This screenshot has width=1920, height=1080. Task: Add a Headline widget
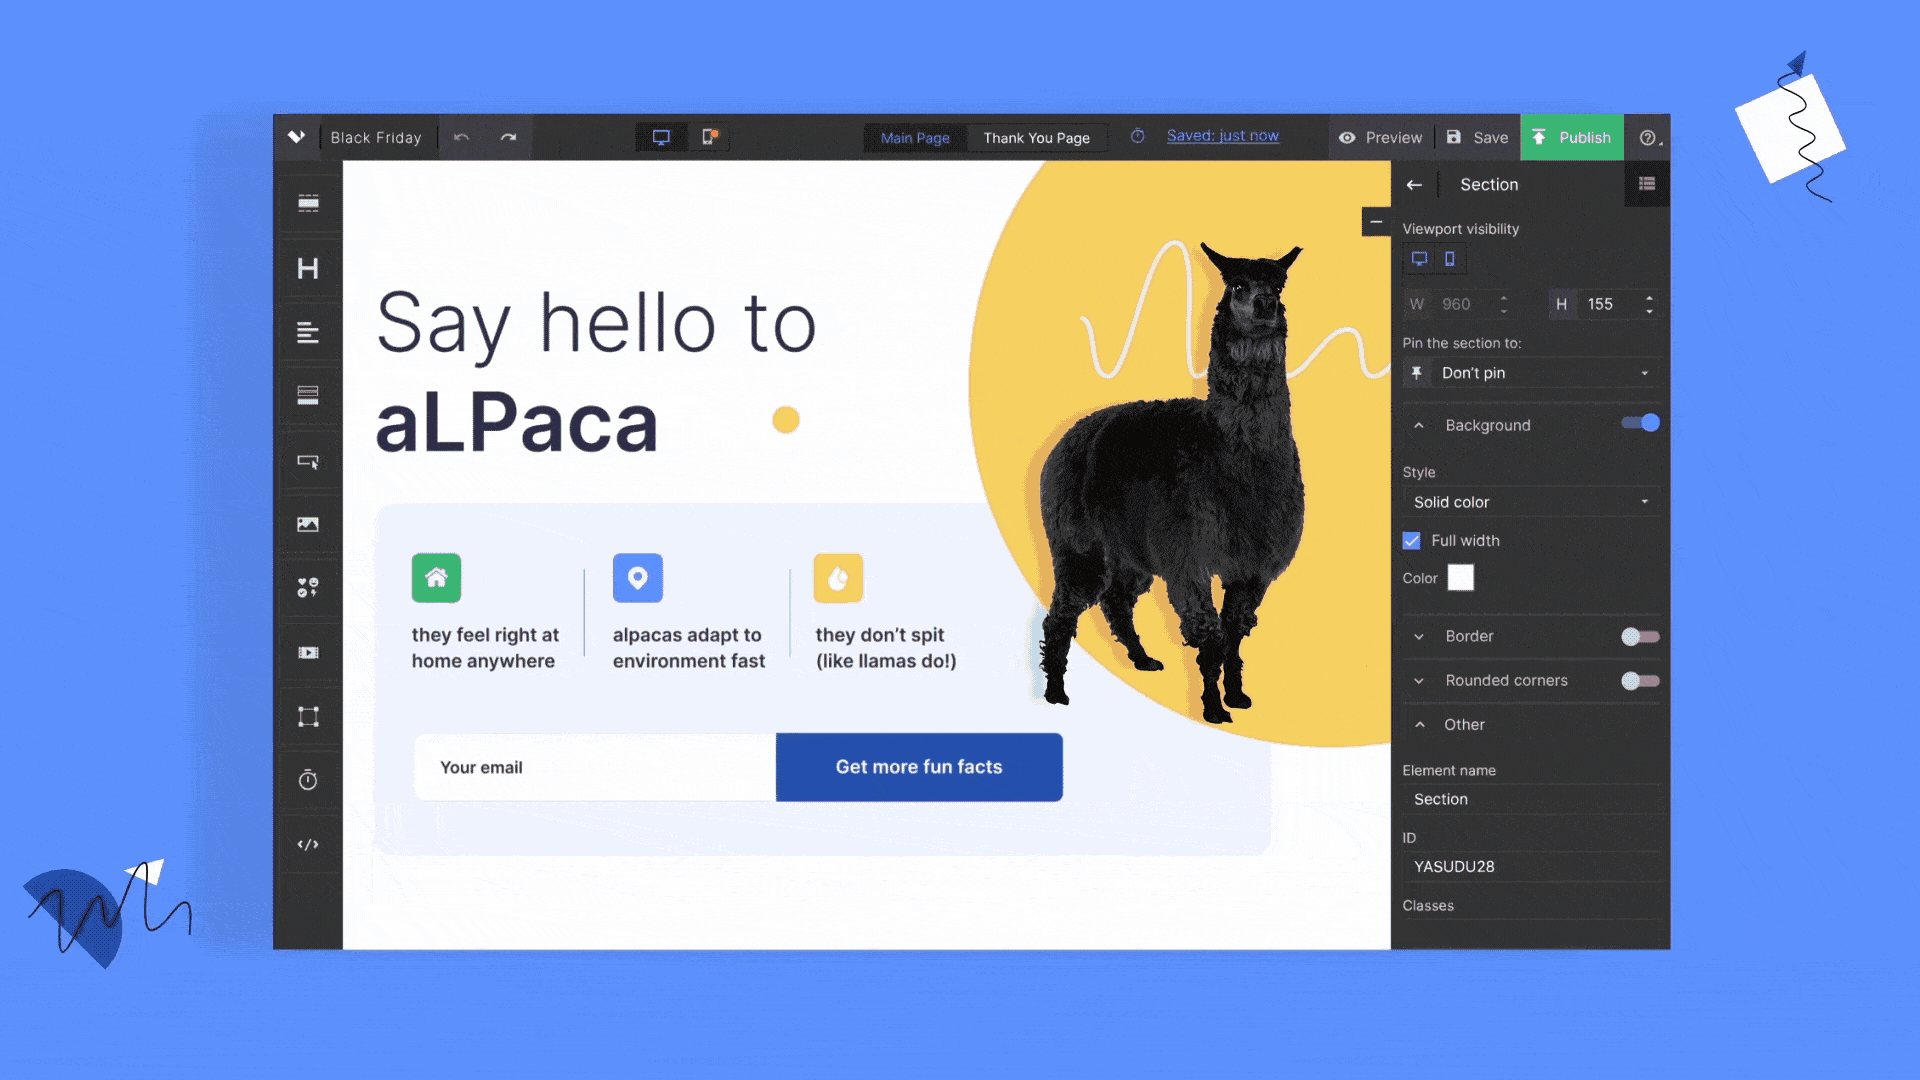[308, 268]
